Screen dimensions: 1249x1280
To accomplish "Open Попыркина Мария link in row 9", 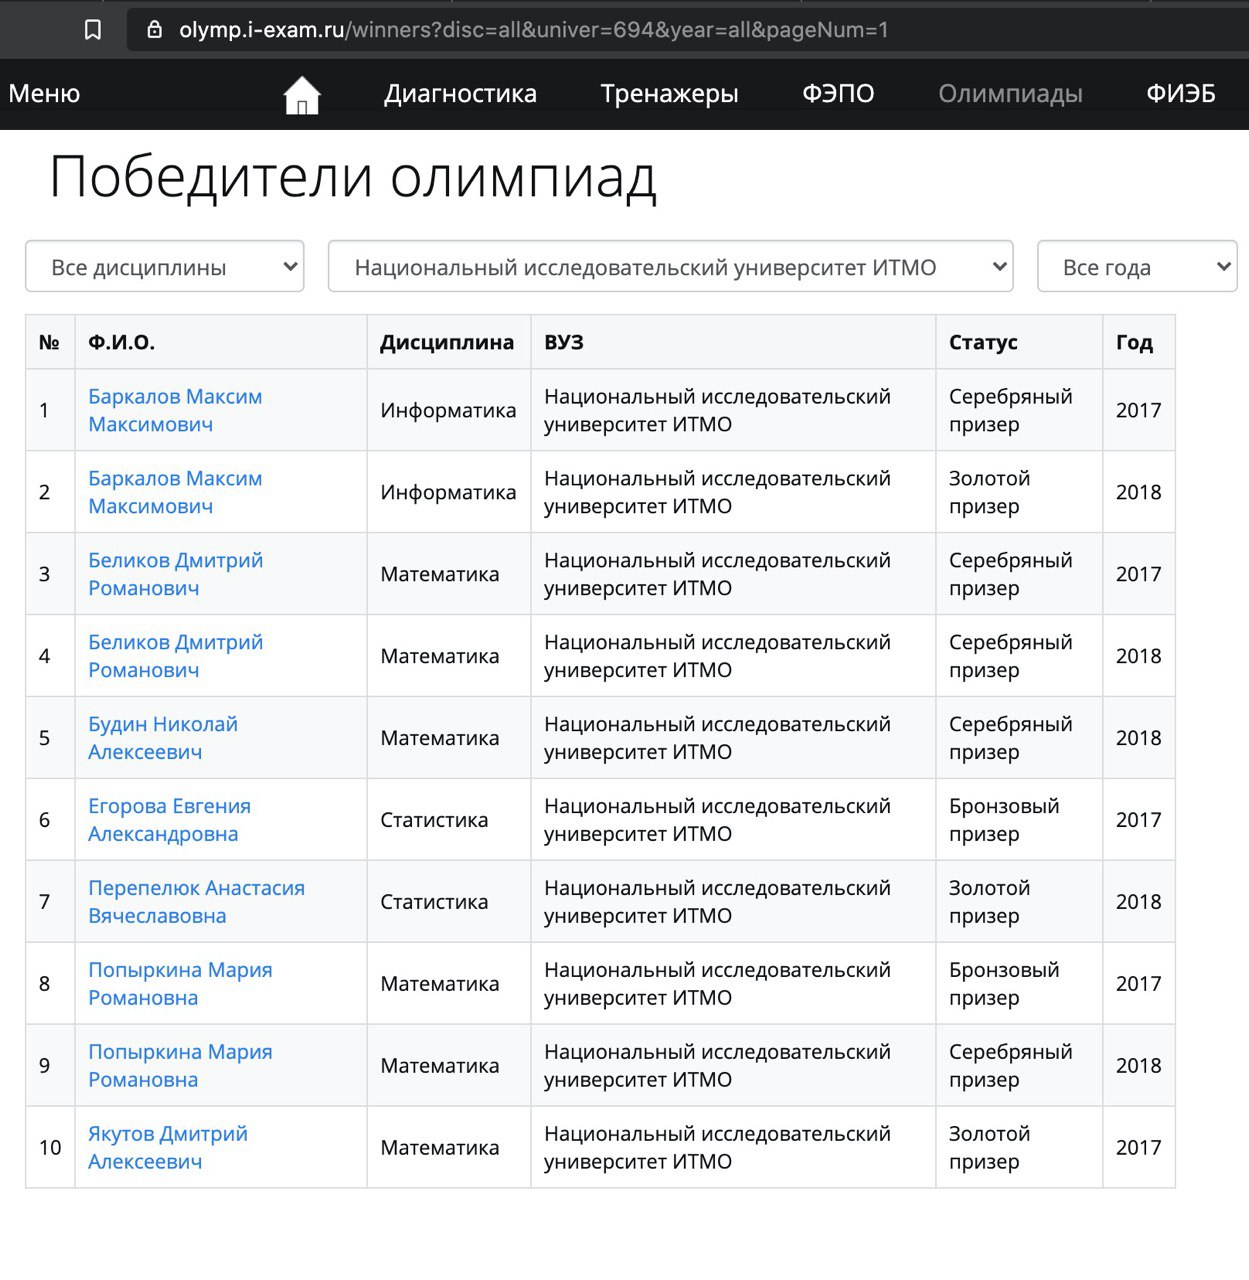I will 180,1066.
